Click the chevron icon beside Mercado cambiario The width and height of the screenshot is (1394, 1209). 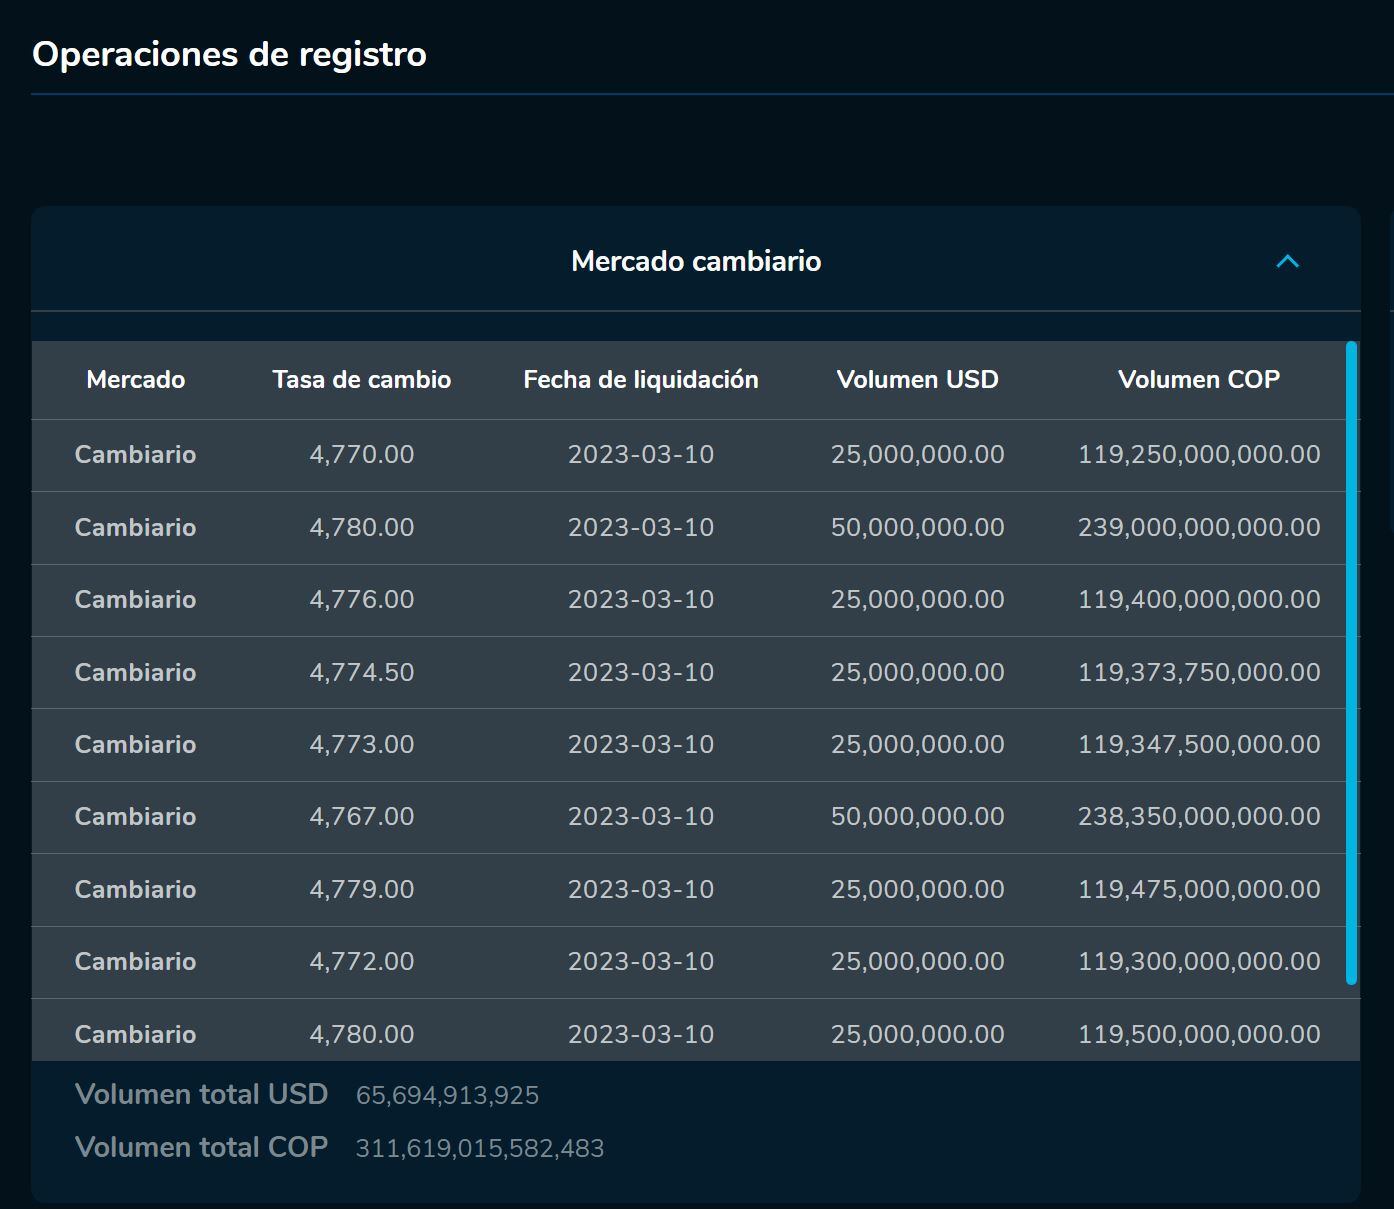[x=1287, y=261]
